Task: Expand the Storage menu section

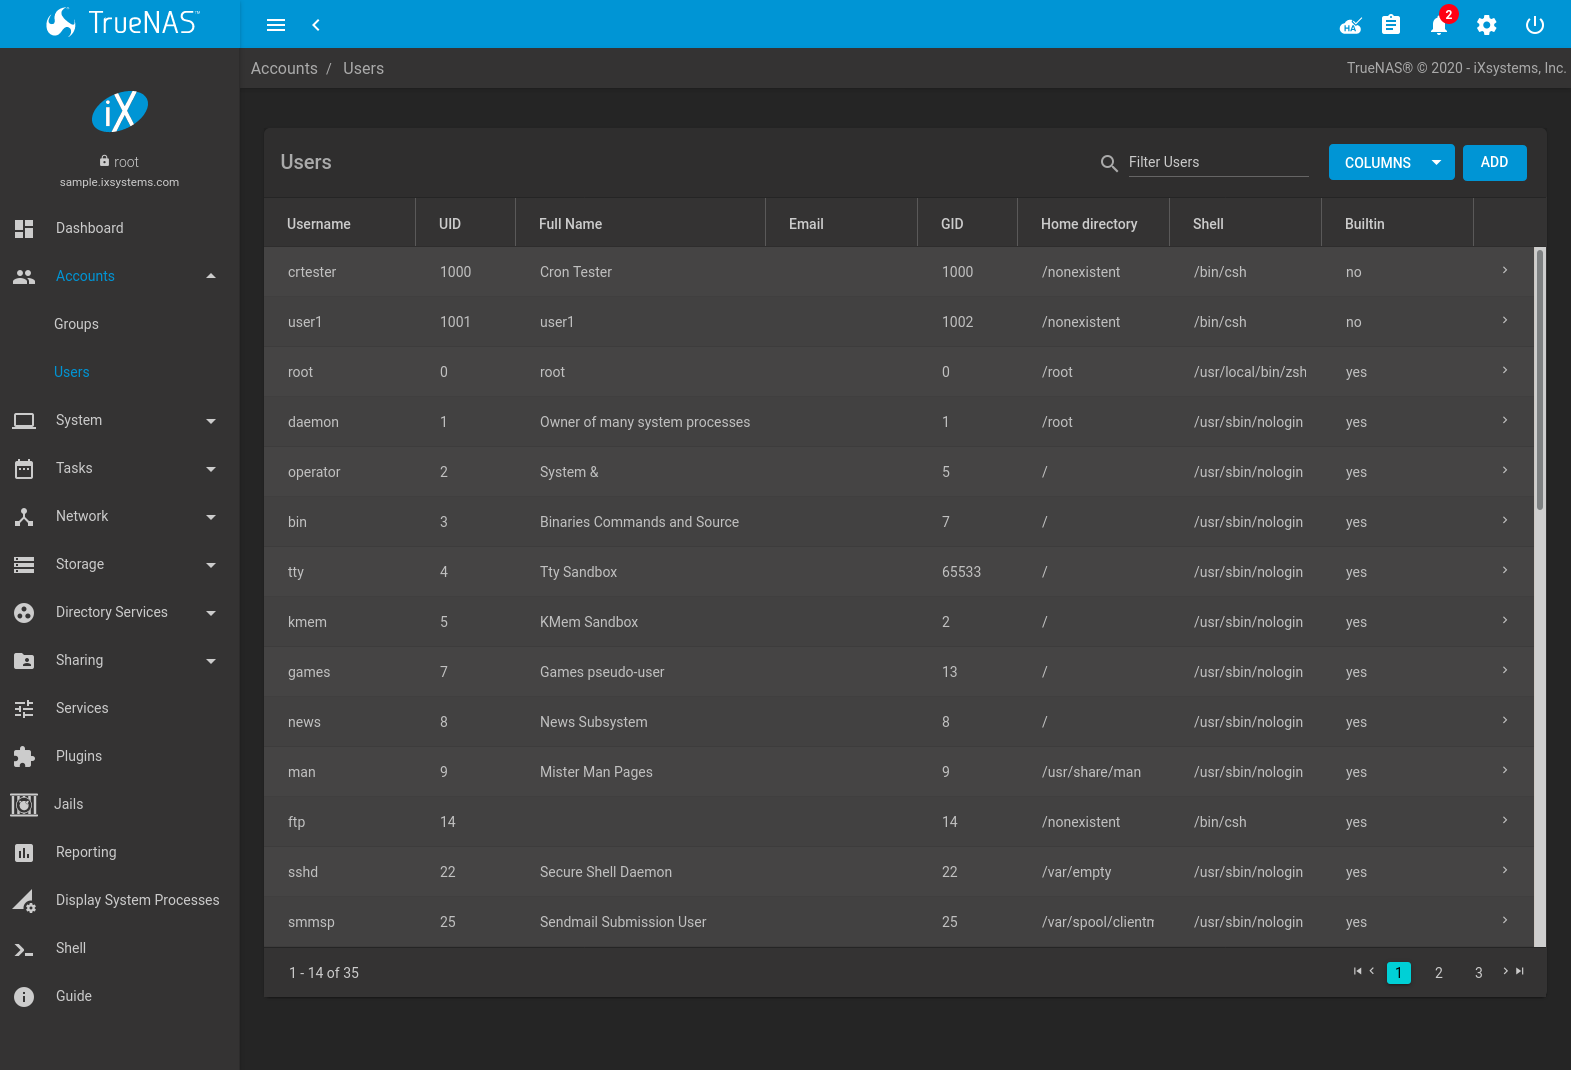Action: pyautogui.click(x=120, y=564)
